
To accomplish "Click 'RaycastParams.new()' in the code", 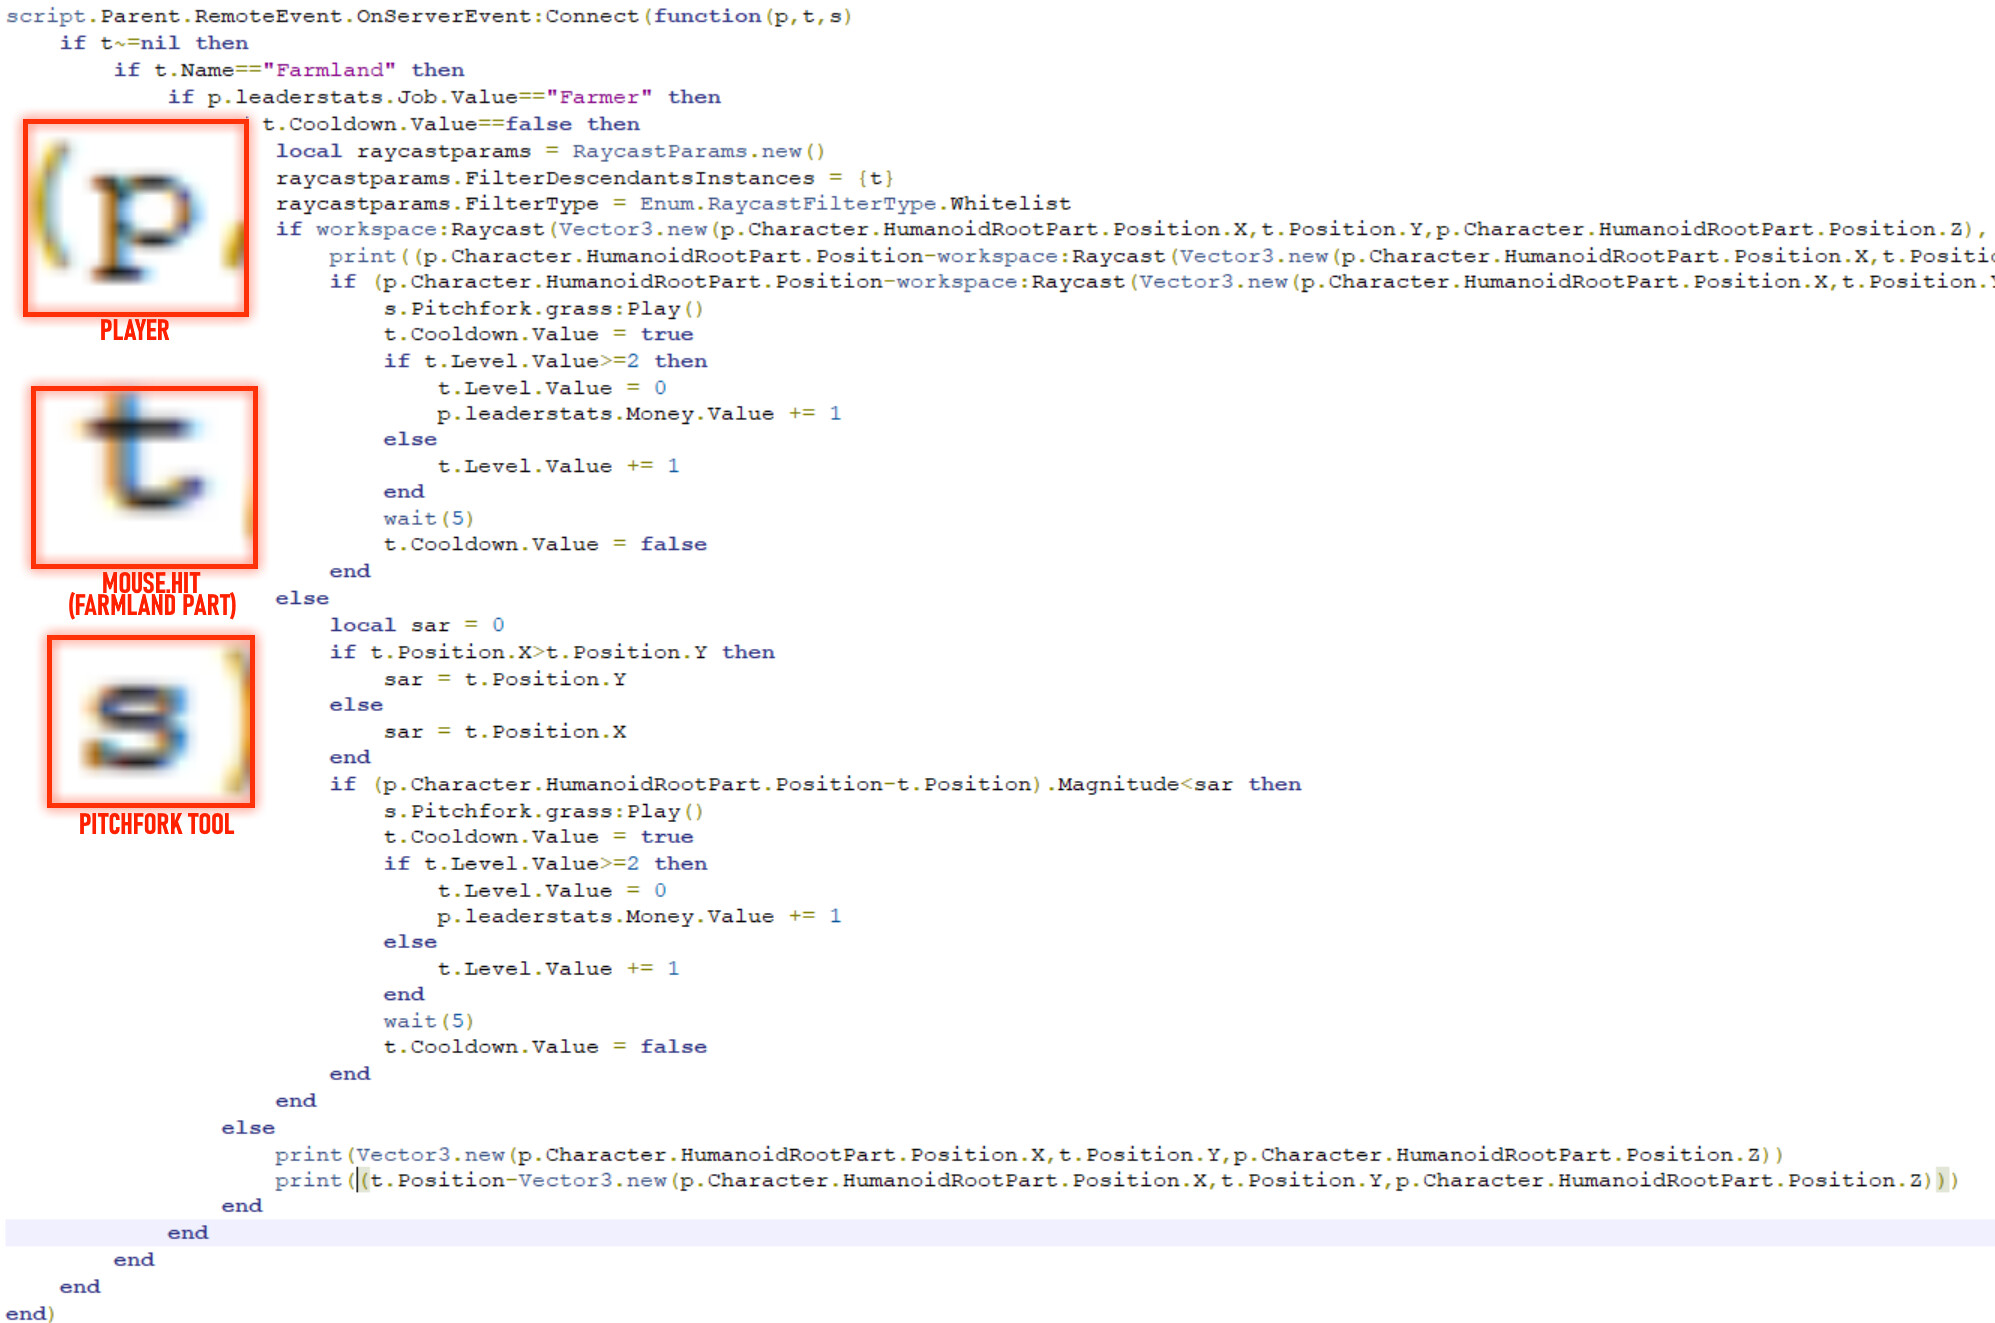I will click(x=698, y=151).
